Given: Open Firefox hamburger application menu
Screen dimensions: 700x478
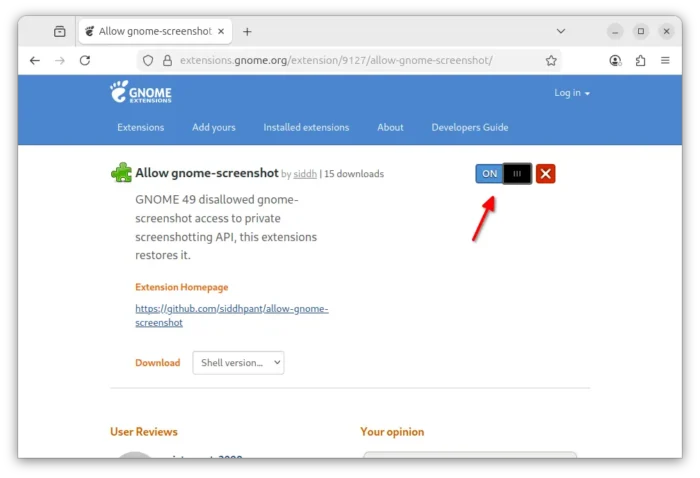Looking at the screenshot, I should click(x=665, y=61).
